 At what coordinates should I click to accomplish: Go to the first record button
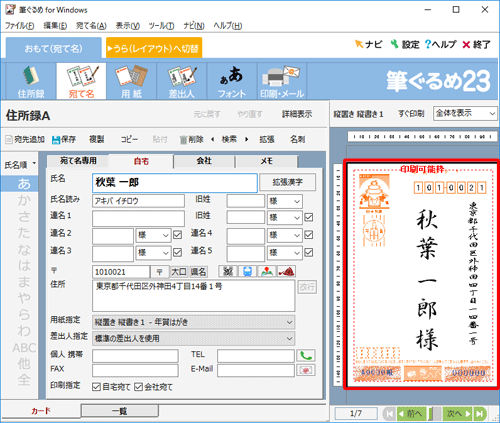pyautogui.click(x=389, y=414)
